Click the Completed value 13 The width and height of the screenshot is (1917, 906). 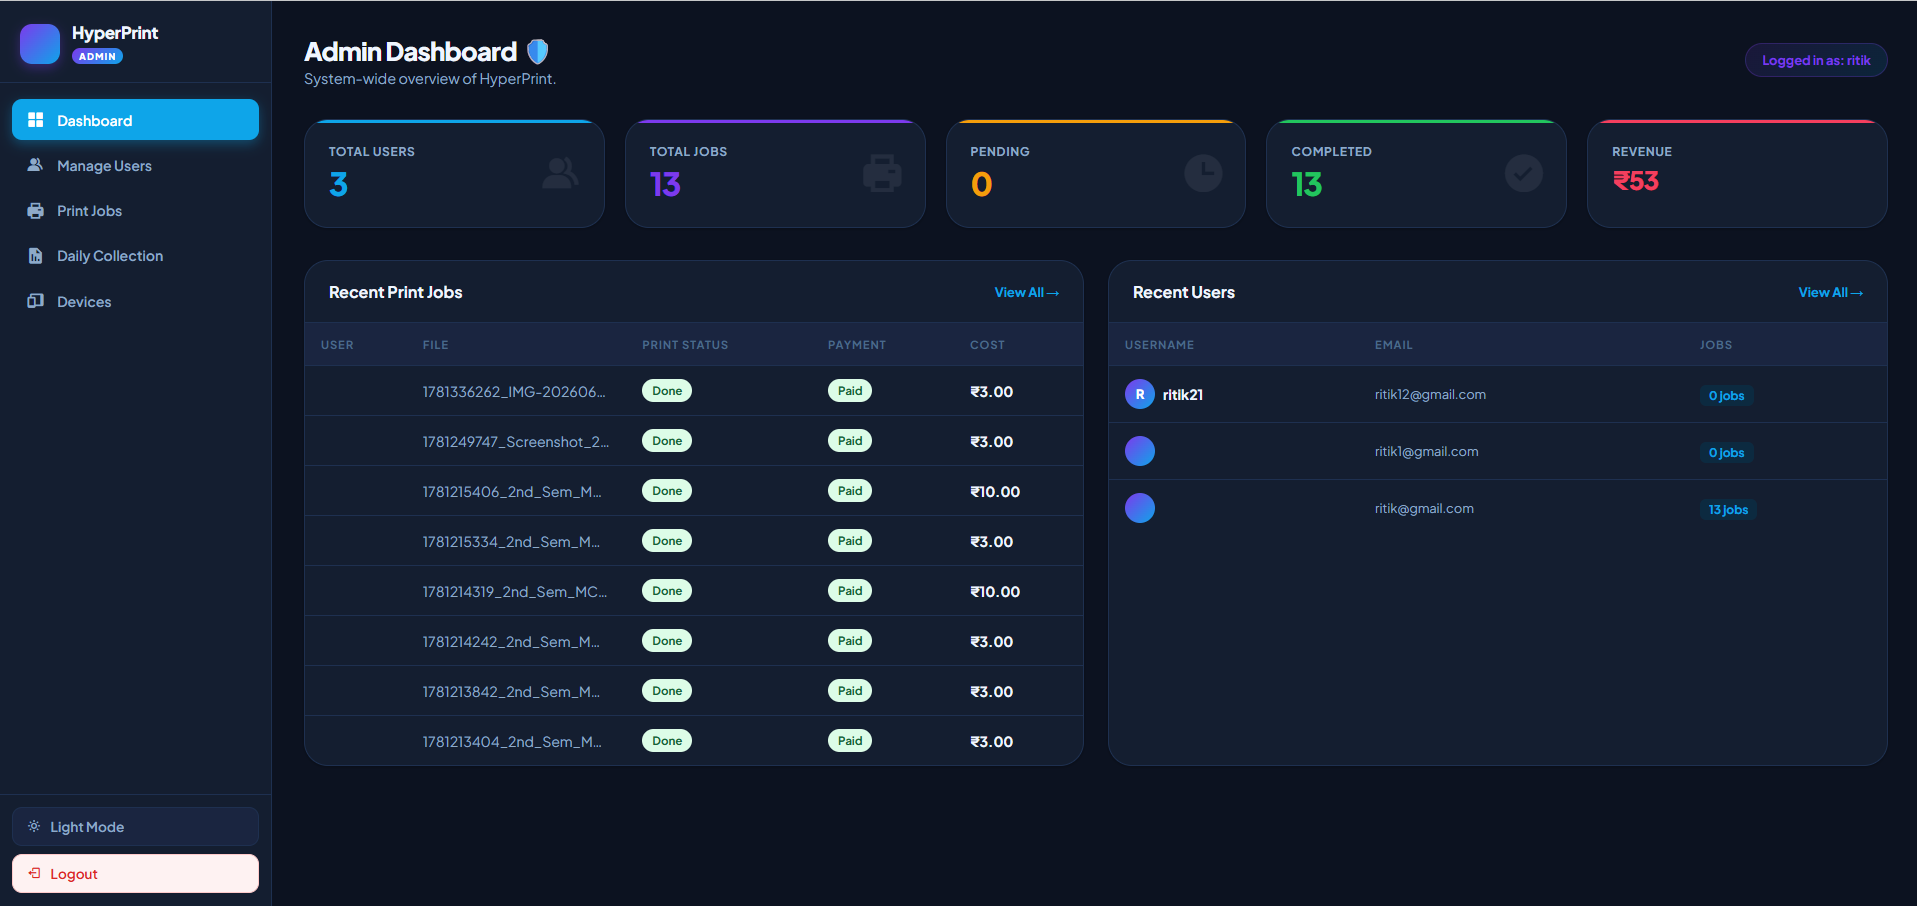(x=1306, y=184)
